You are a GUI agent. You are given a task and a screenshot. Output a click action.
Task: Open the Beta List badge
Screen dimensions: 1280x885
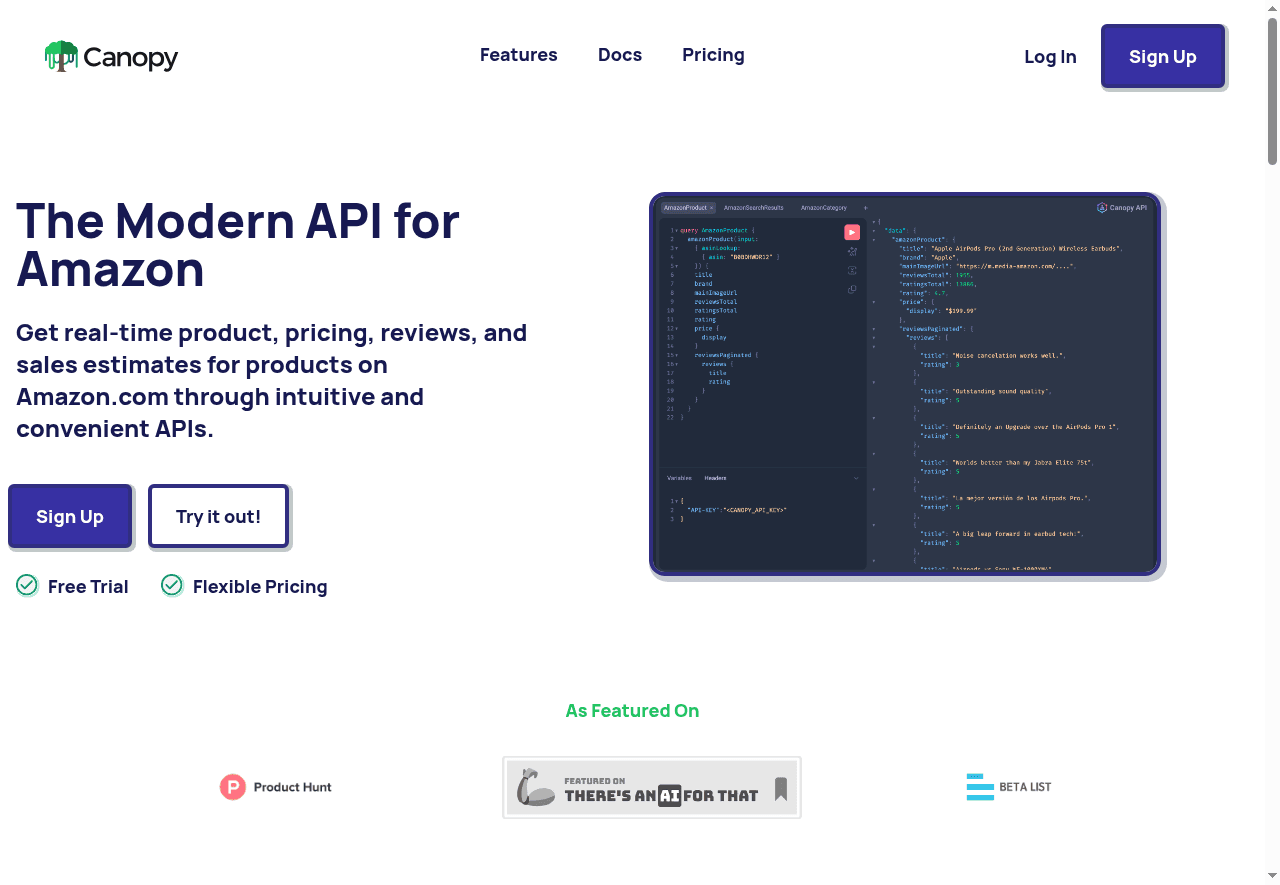(1009, 787)
